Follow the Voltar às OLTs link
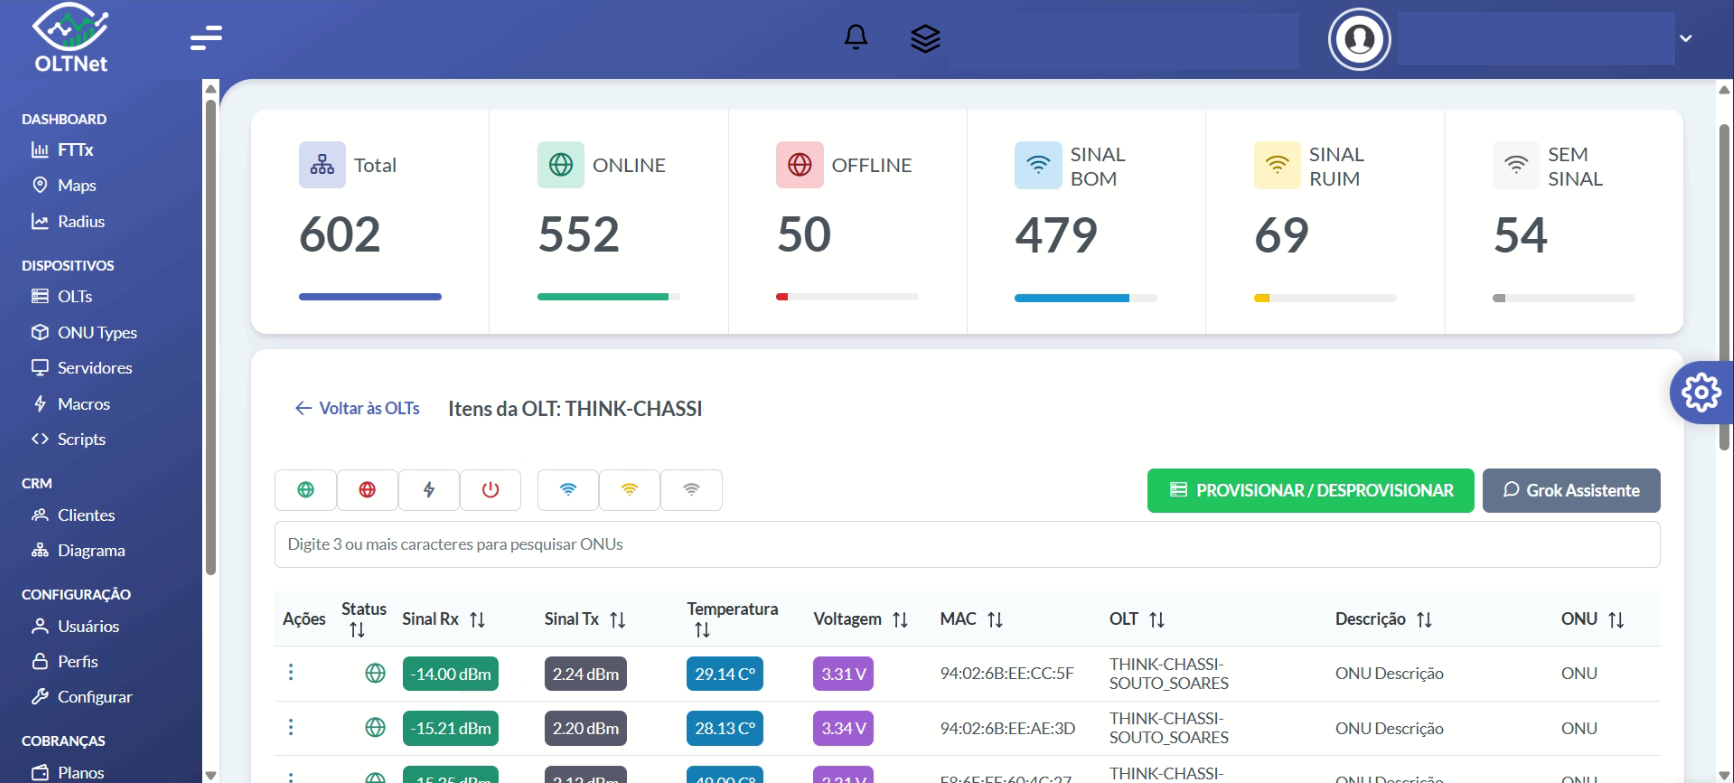 point(357,408)
